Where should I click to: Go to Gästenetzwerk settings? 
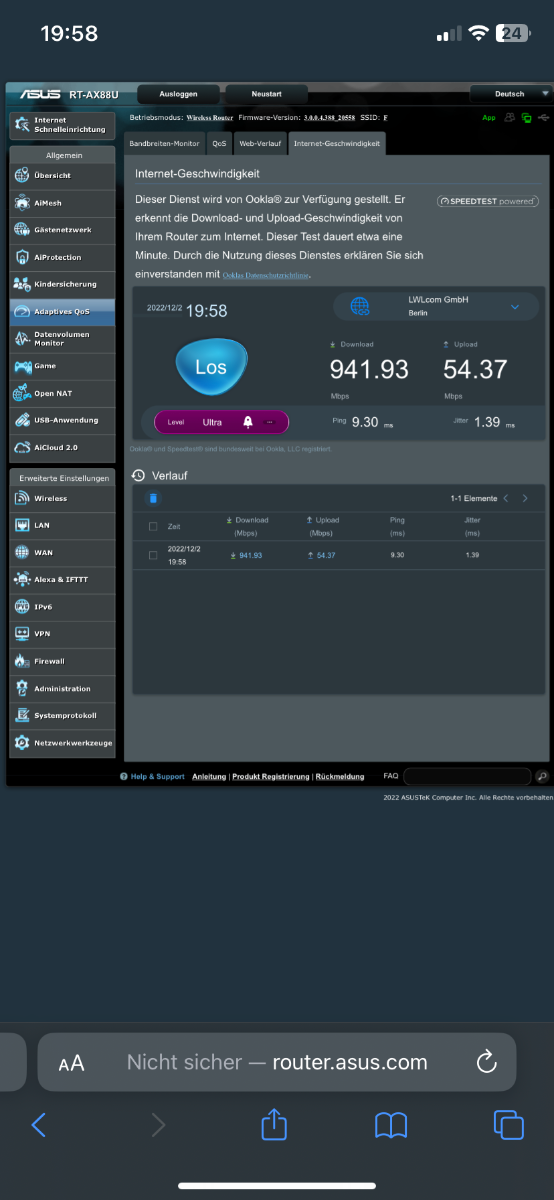pyautogui.click(x=61, y=230)
